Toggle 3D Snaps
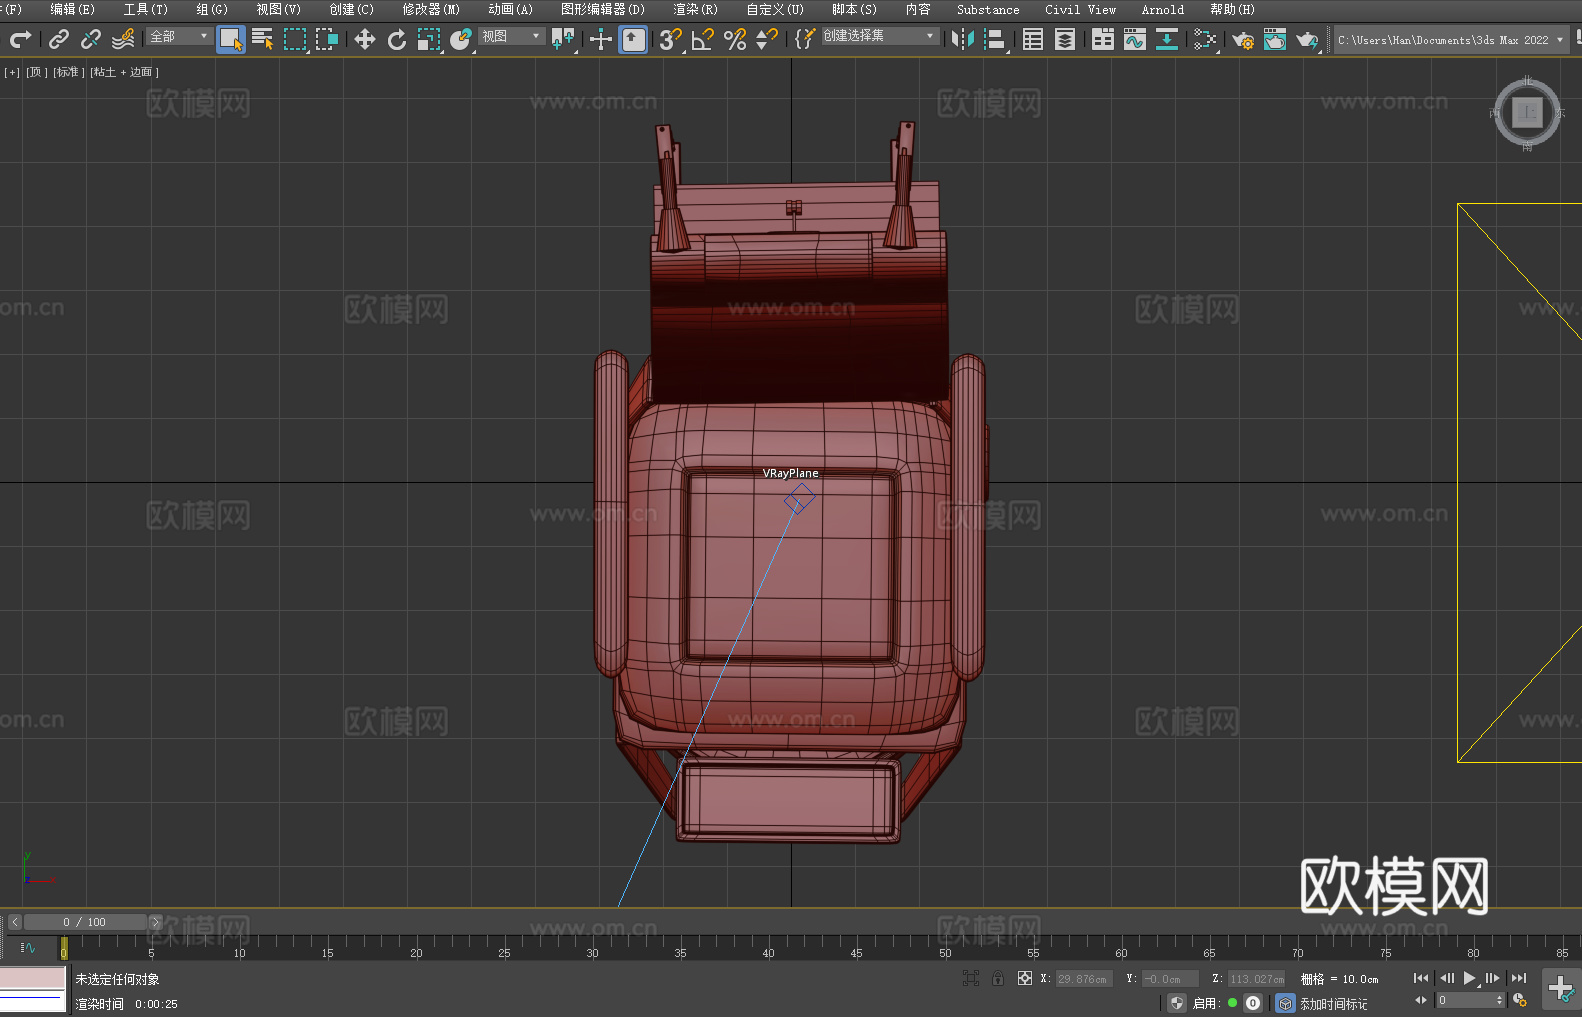 pos(671,39)
